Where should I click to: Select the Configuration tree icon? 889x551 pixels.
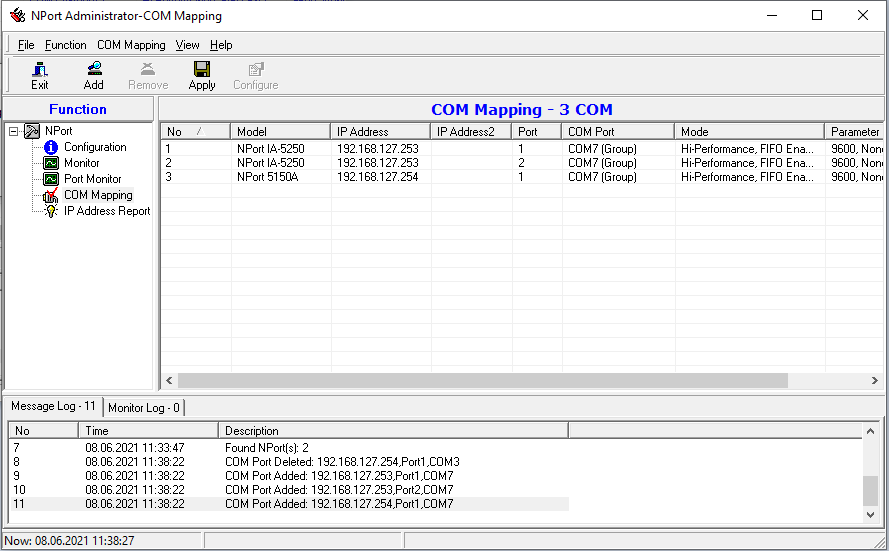(51, 147)
